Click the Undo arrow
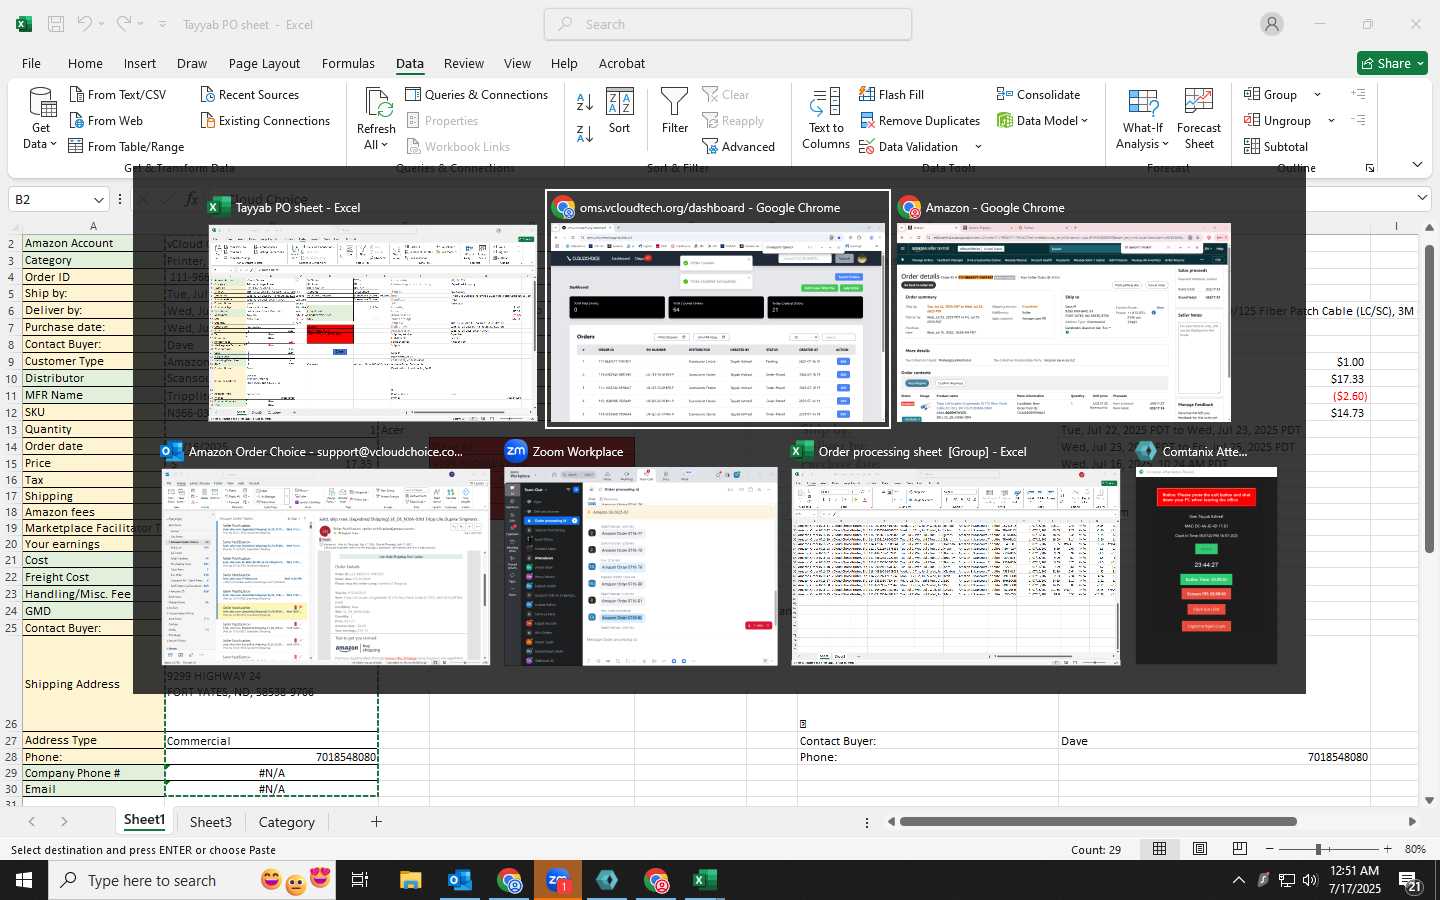Screen dimensions: 1440x900 tap(85, 24)
